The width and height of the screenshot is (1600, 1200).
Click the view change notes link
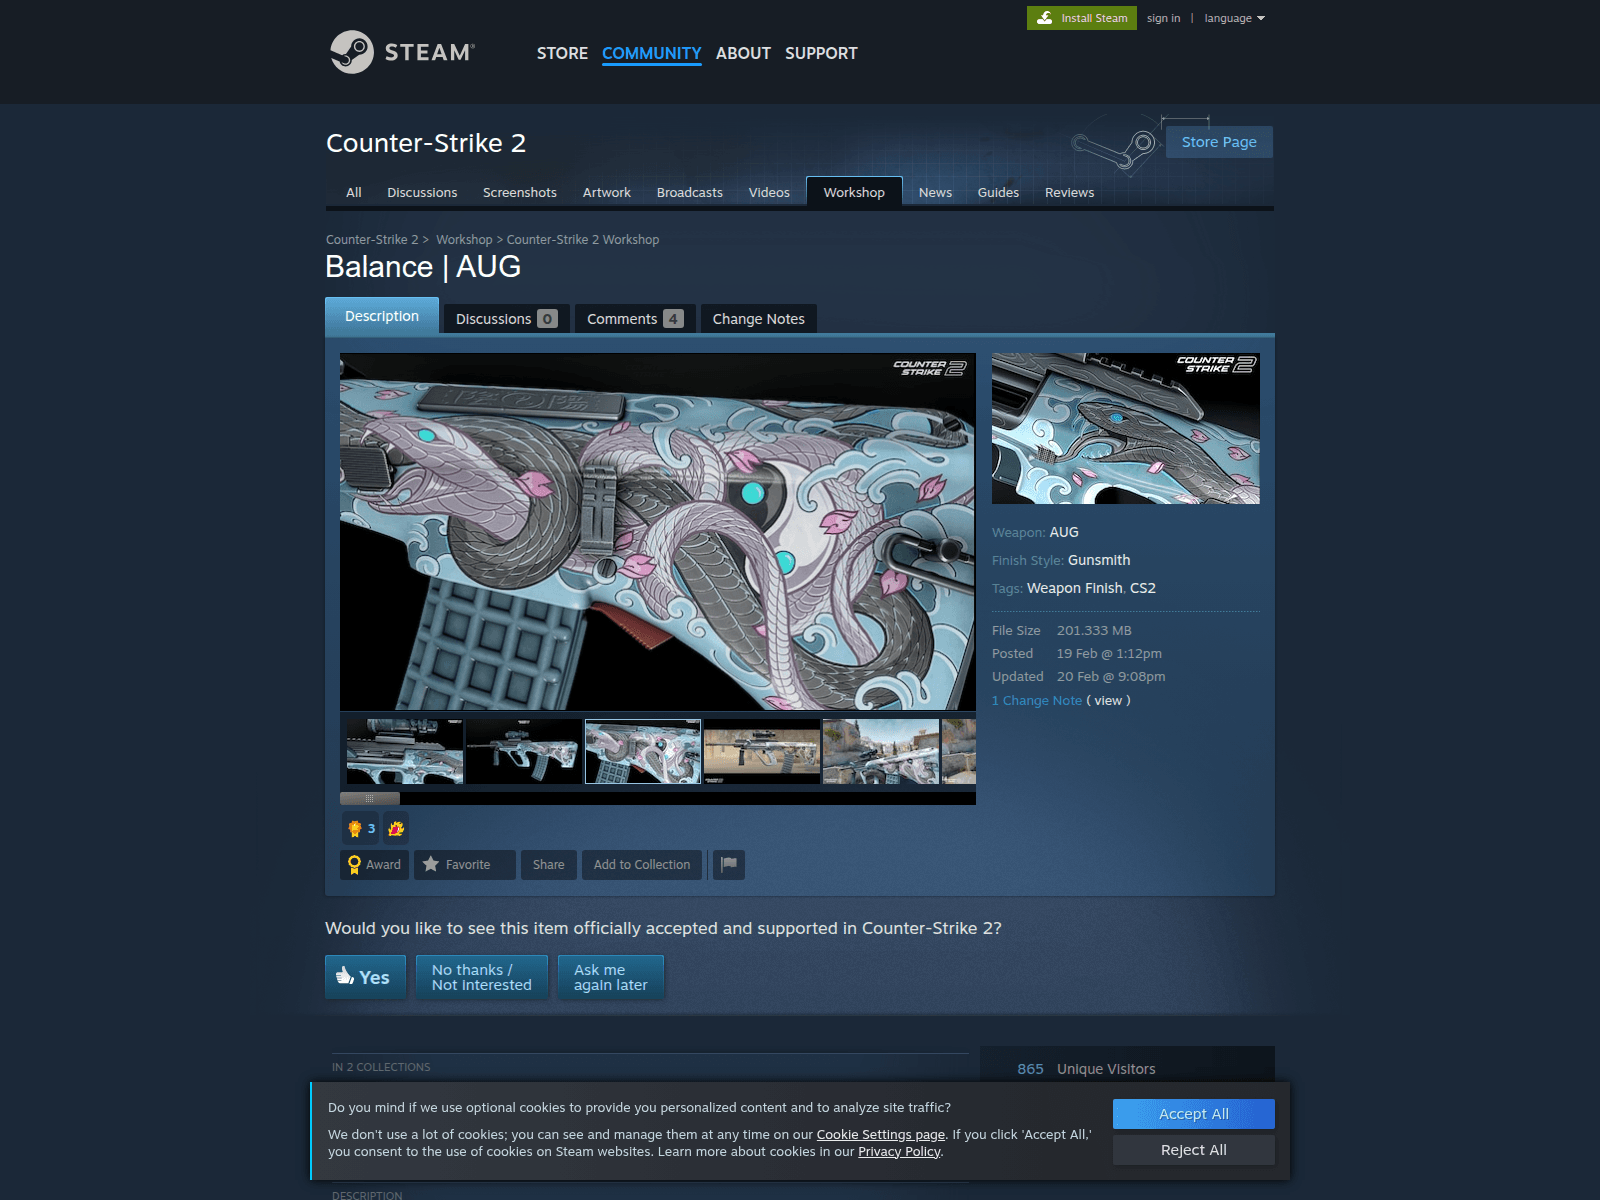(1108, 701)
